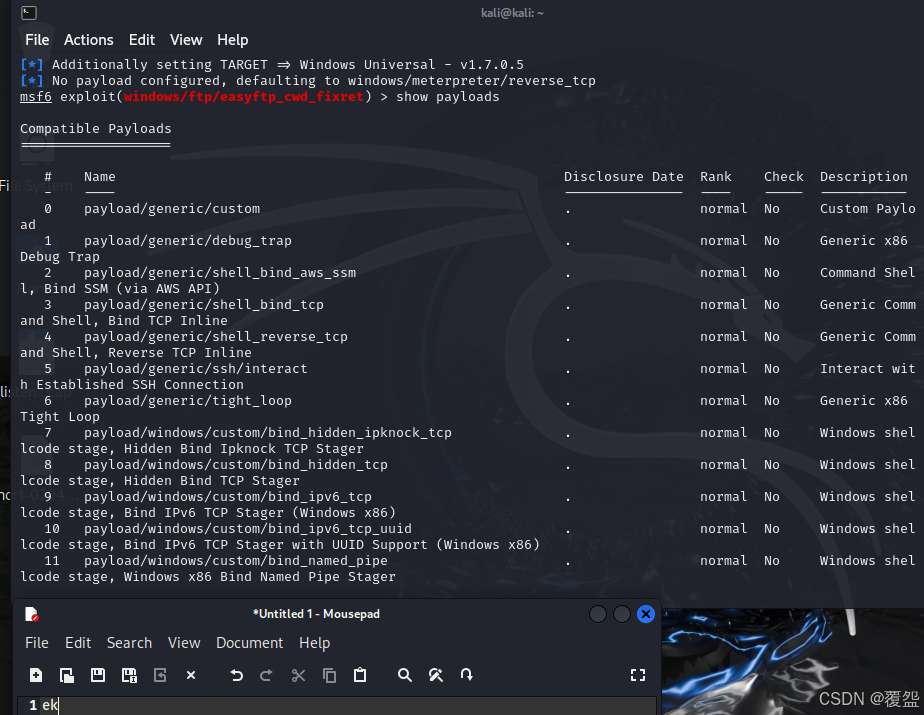Open the Mousepad Search menu
This screenshot has height=715, width=924.
point(129,642)
